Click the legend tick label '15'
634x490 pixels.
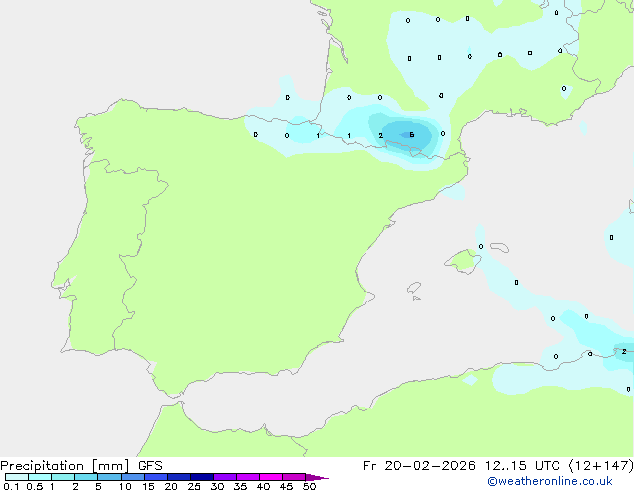[x=148, y=486]
